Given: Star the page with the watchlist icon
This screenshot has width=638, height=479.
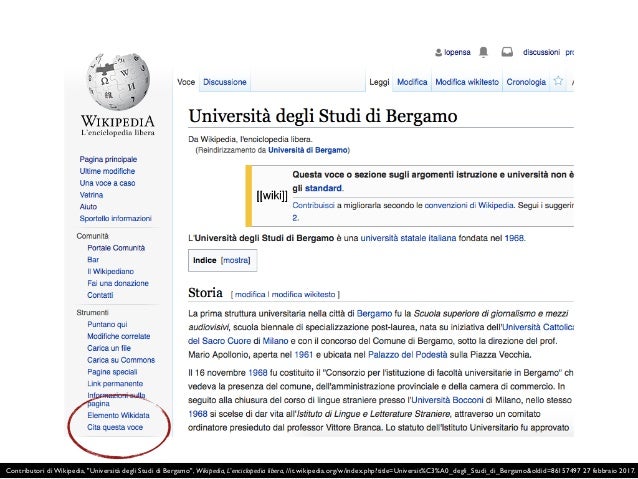Looking at the screenshot, I should pyautogui.click(x=558, y=81).
